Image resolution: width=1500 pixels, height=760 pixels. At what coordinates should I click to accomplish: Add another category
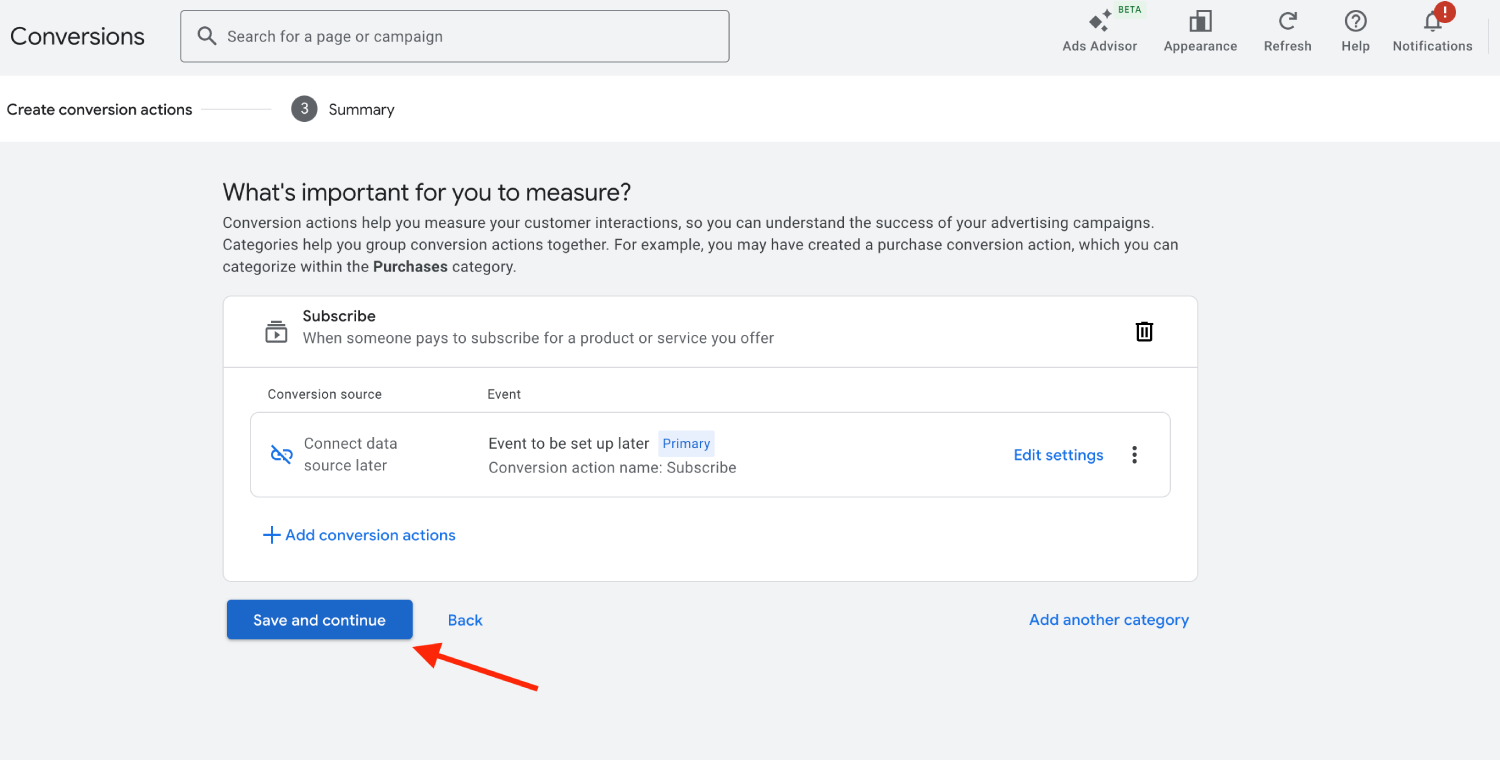click(x=1109, y=620)
